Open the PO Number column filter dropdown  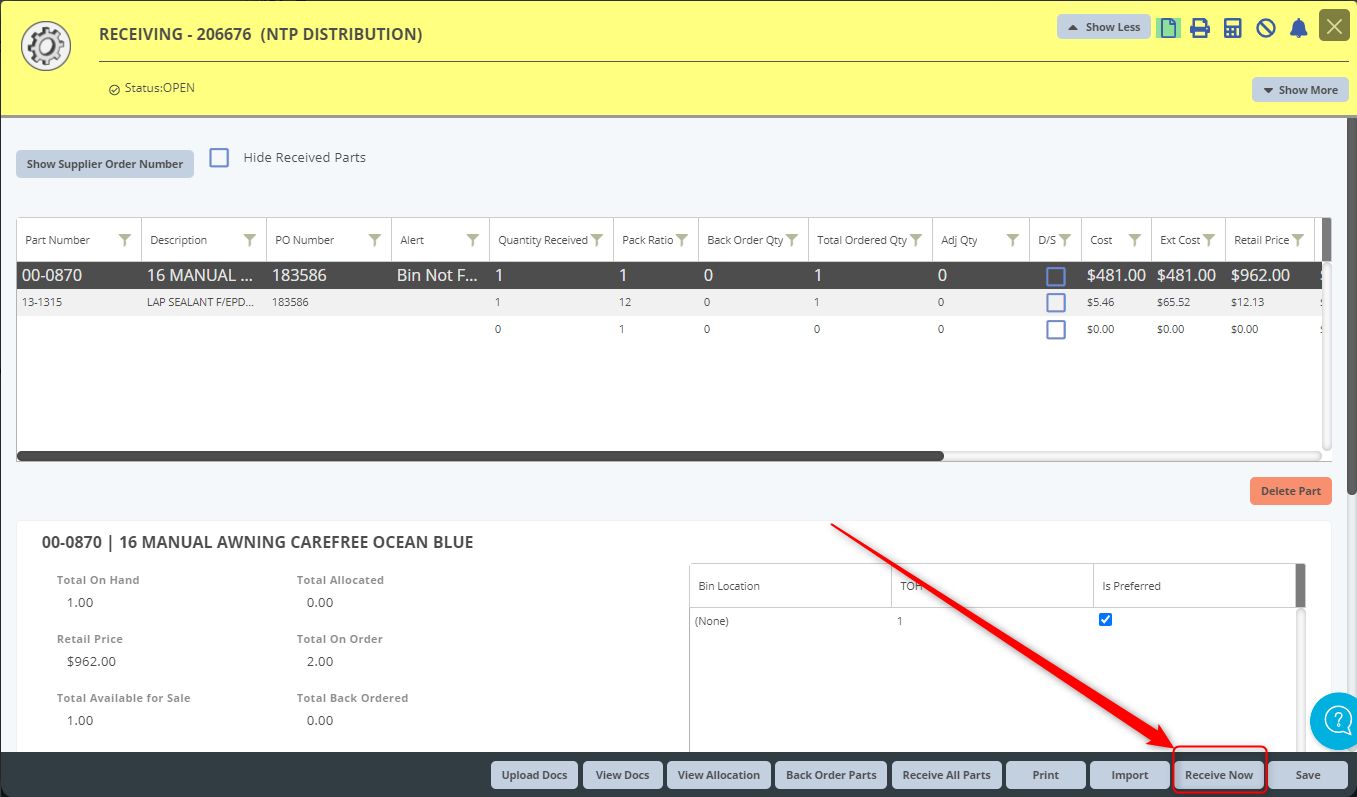(375, 240)
